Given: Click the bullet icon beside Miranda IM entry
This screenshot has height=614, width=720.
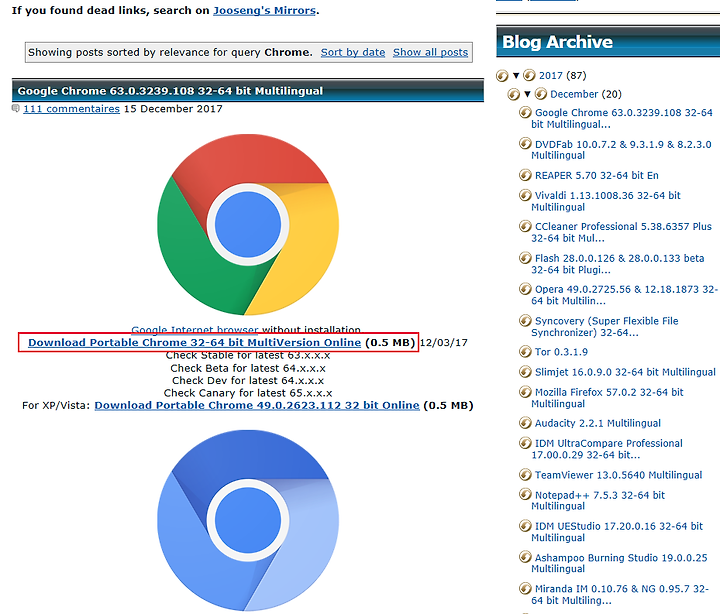Looking at the screenshot, I should tap(525, 588).
